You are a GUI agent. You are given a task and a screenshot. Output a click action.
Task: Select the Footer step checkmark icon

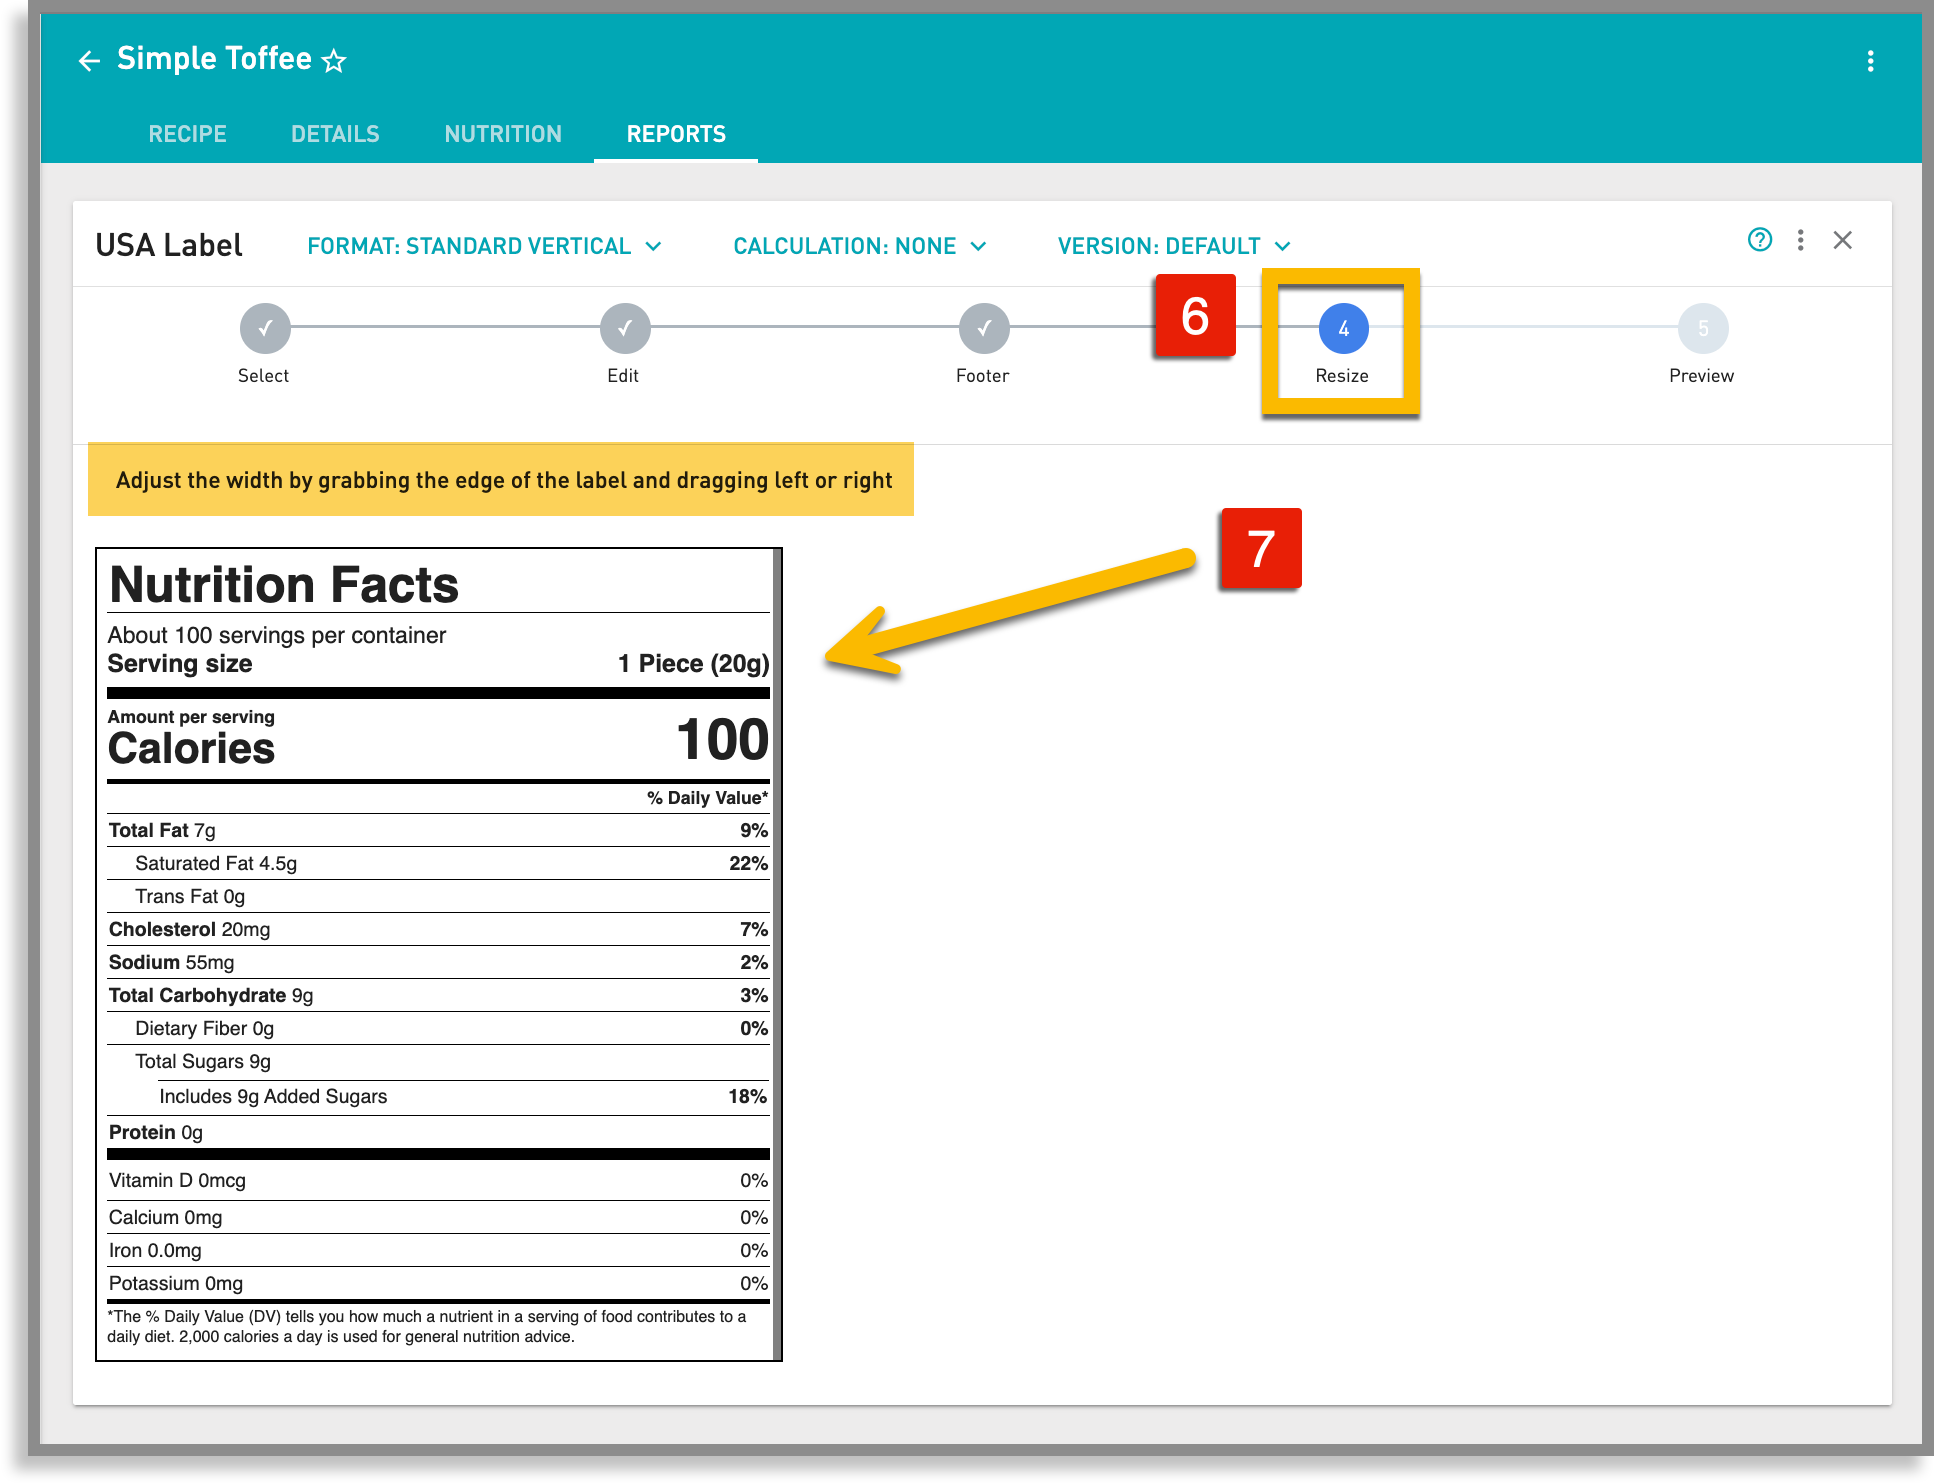(x=984, y=328)
